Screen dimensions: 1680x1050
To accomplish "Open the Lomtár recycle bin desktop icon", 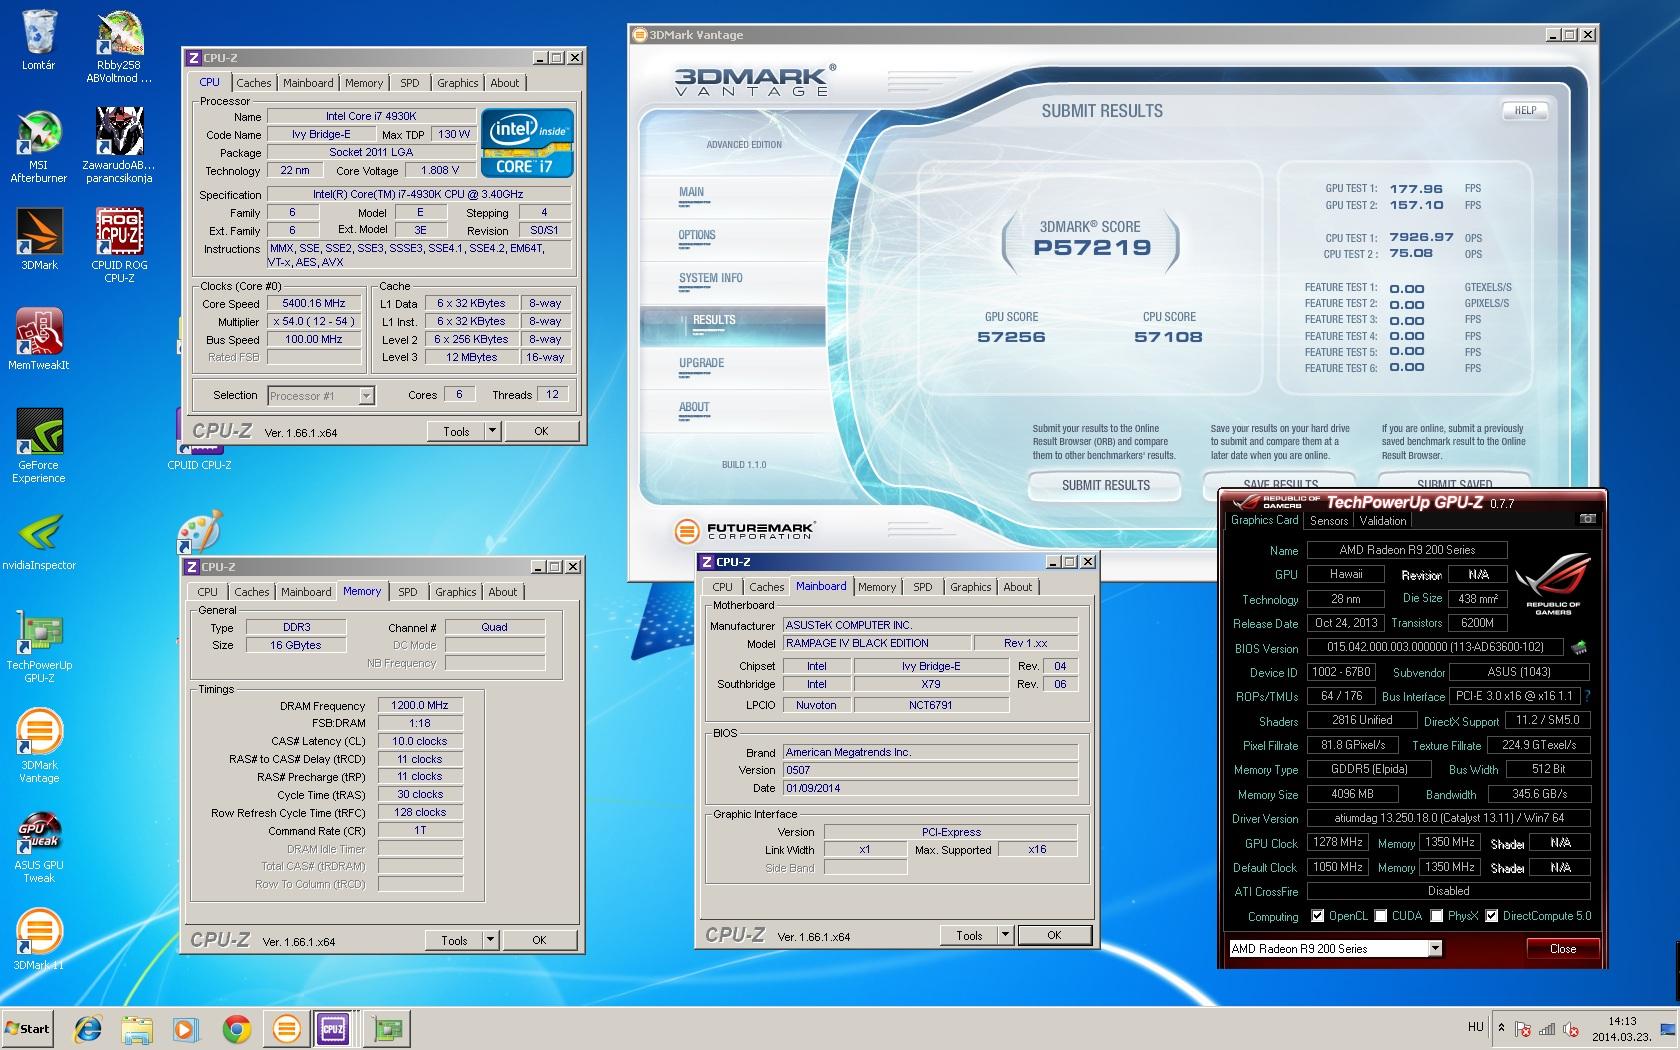I will tap(39, 40).
